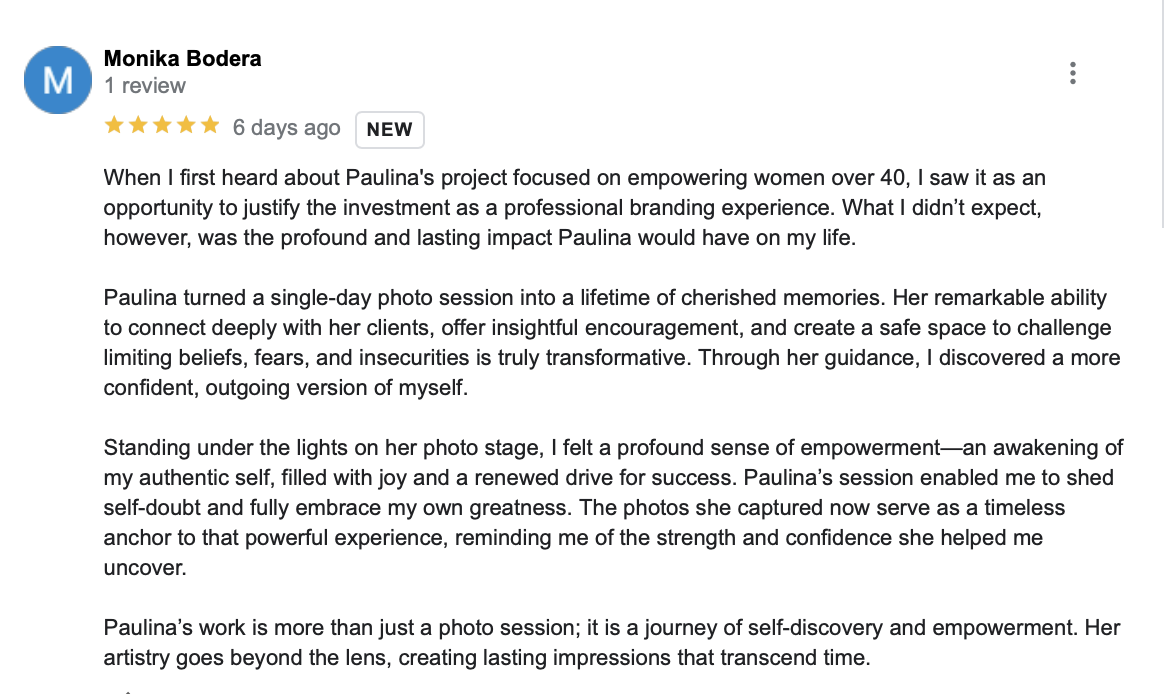
Task: Click the fifth star in the rating
Action: click(x=209, y=126)
